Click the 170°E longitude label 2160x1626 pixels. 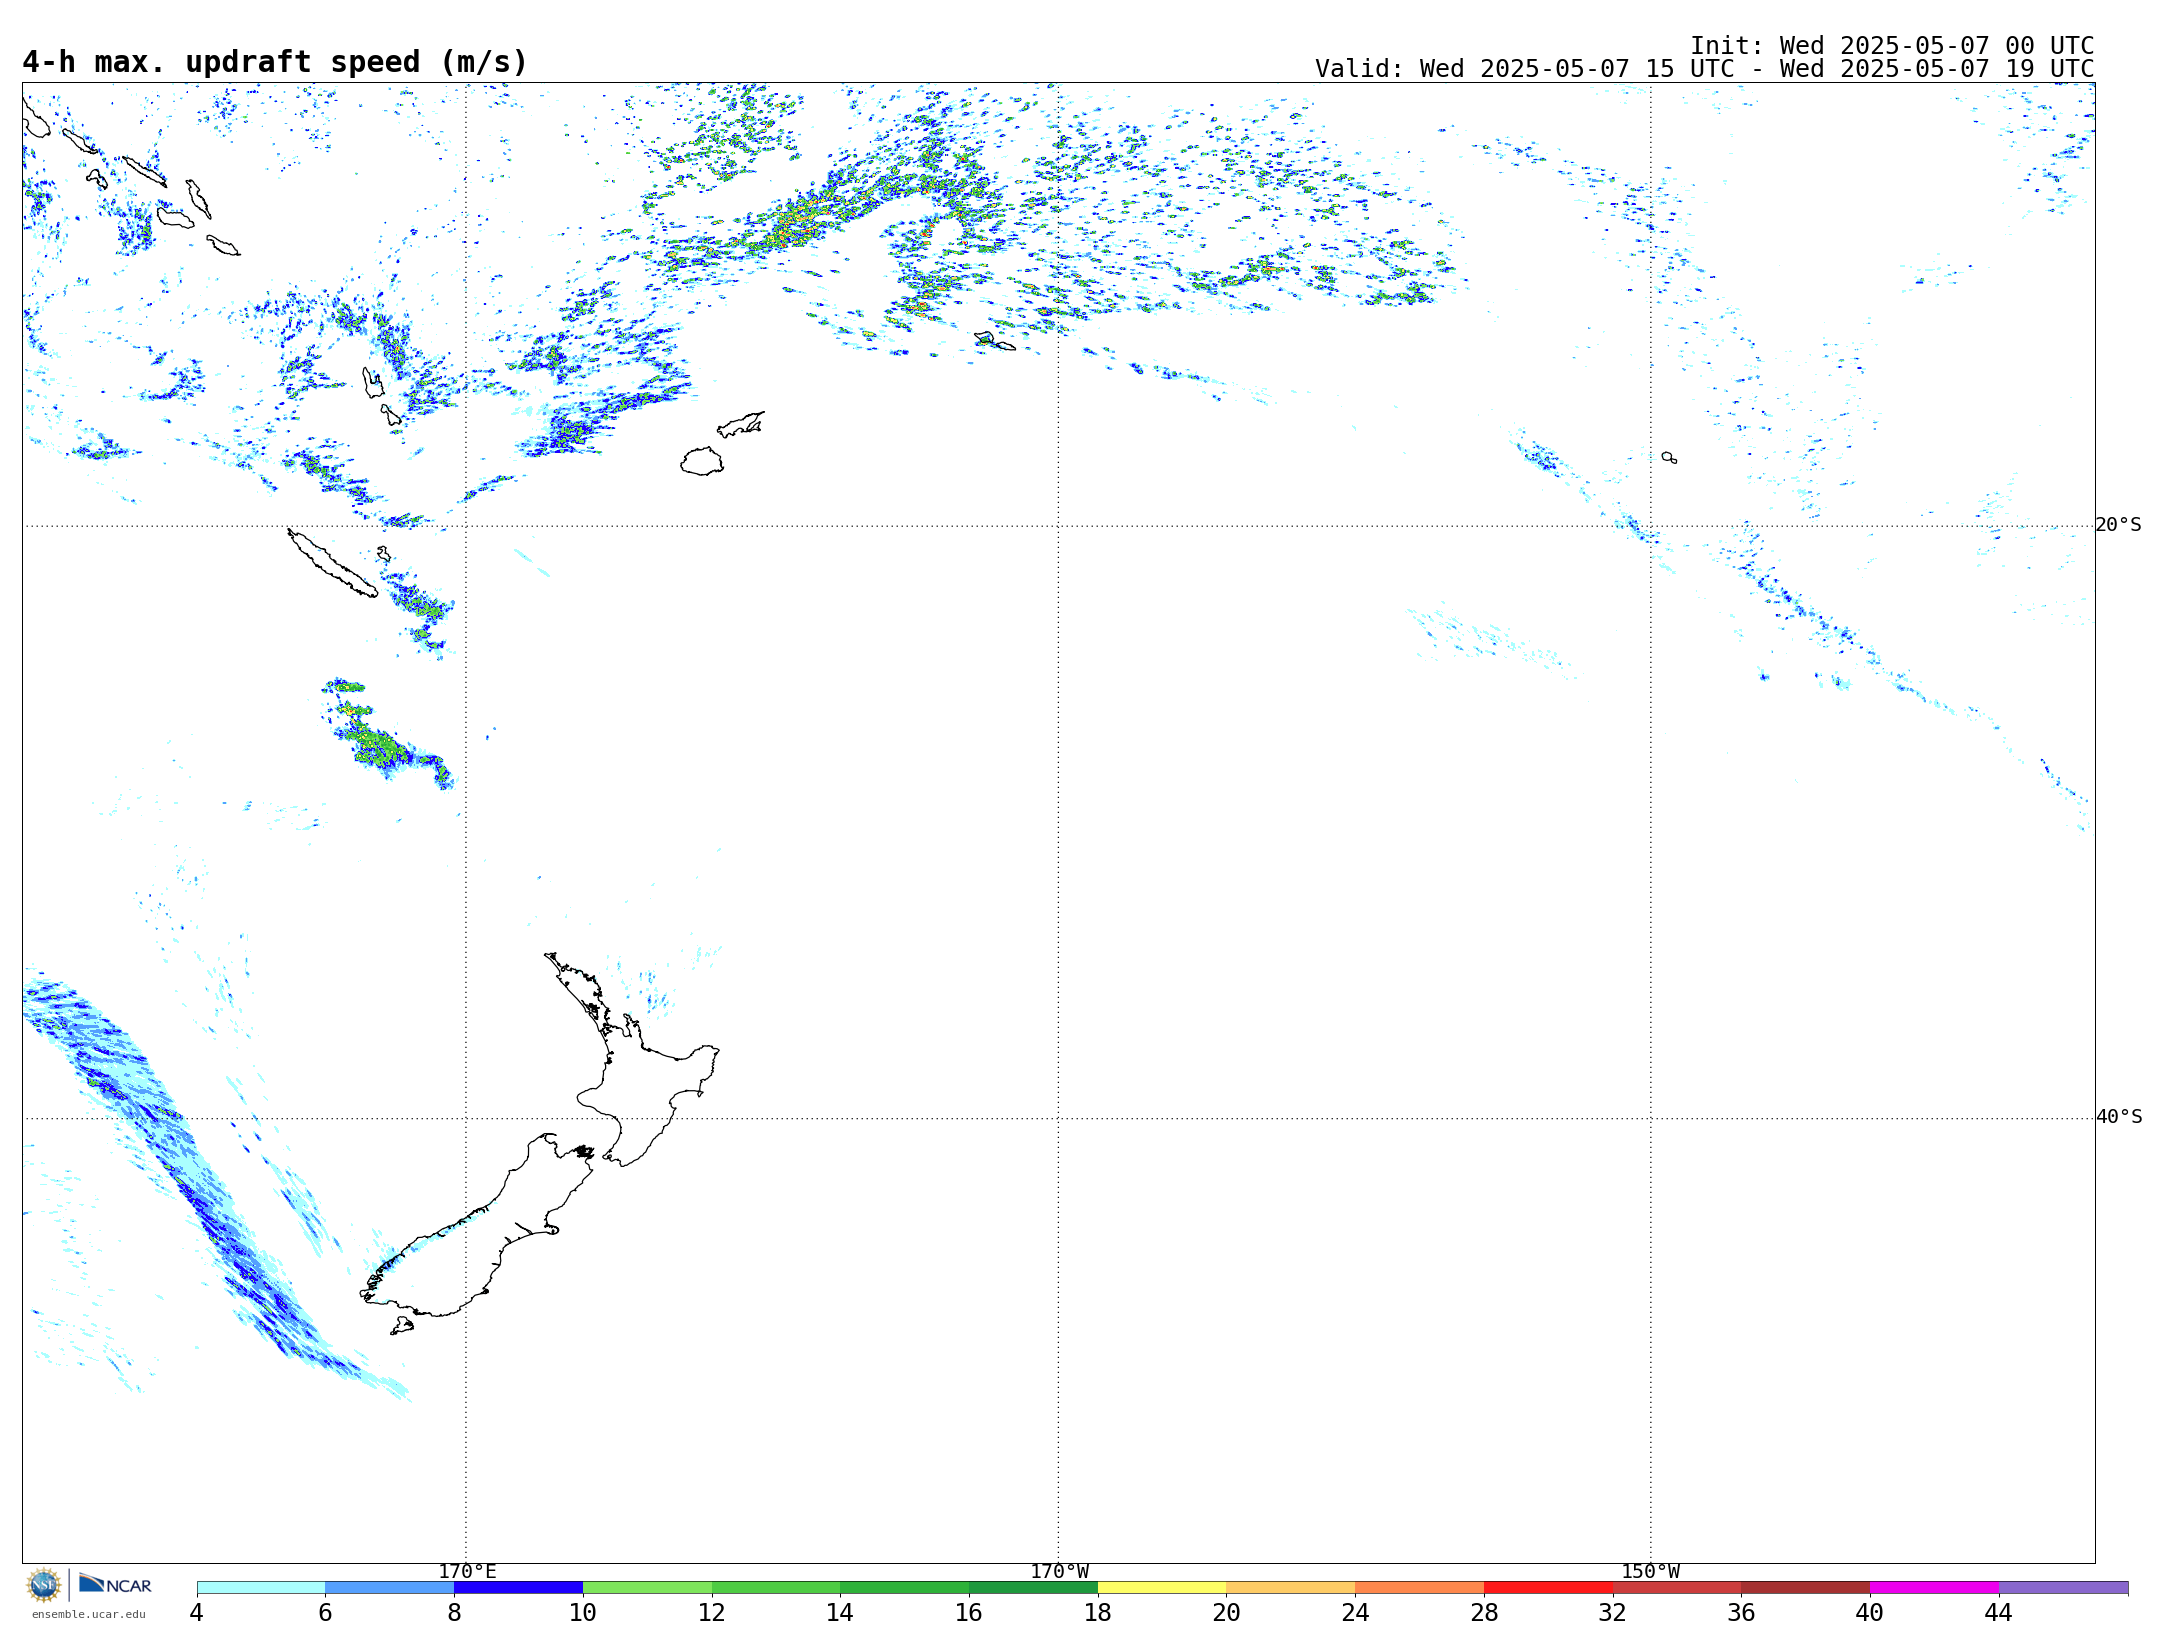point(467,1572)
